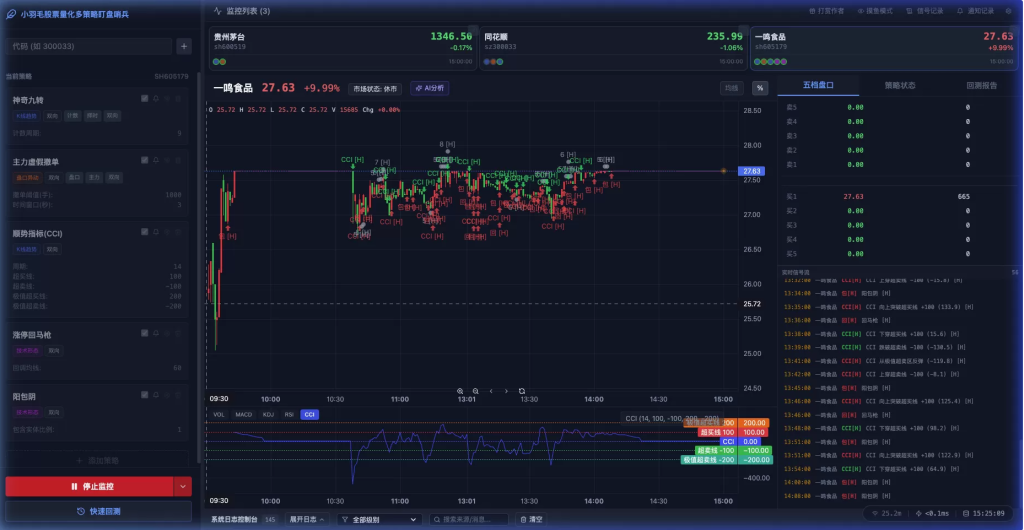
Task: Click the feather app logo icon
Action: pos(11,13)
